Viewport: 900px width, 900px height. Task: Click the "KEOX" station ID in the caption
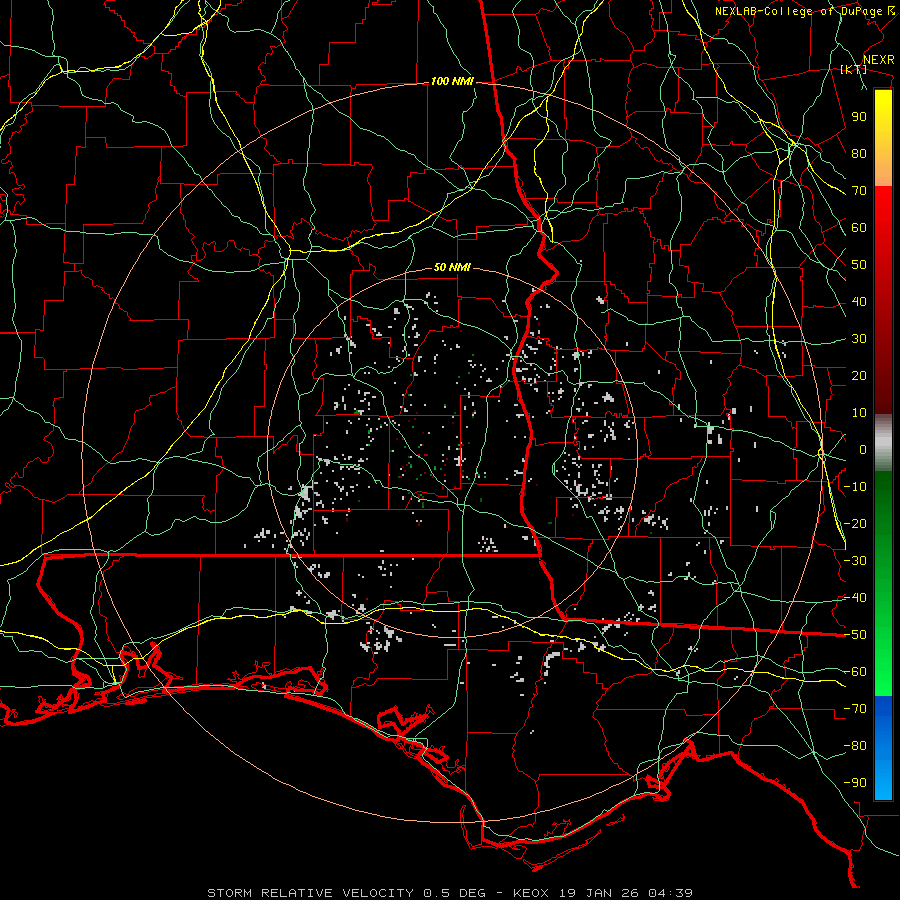tap(530, 893)
